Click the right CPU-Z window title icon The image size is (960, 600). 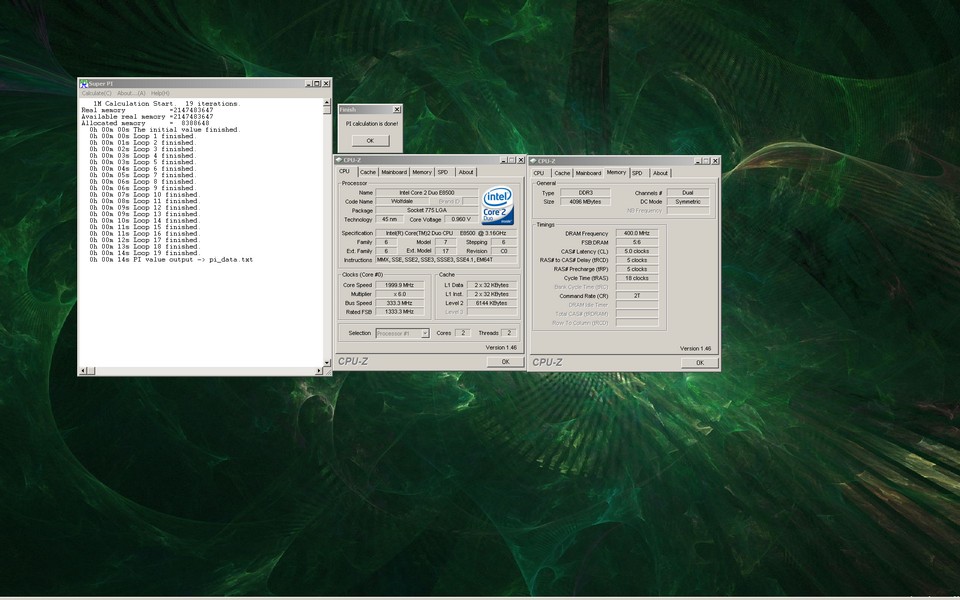[x=533, y=161]
